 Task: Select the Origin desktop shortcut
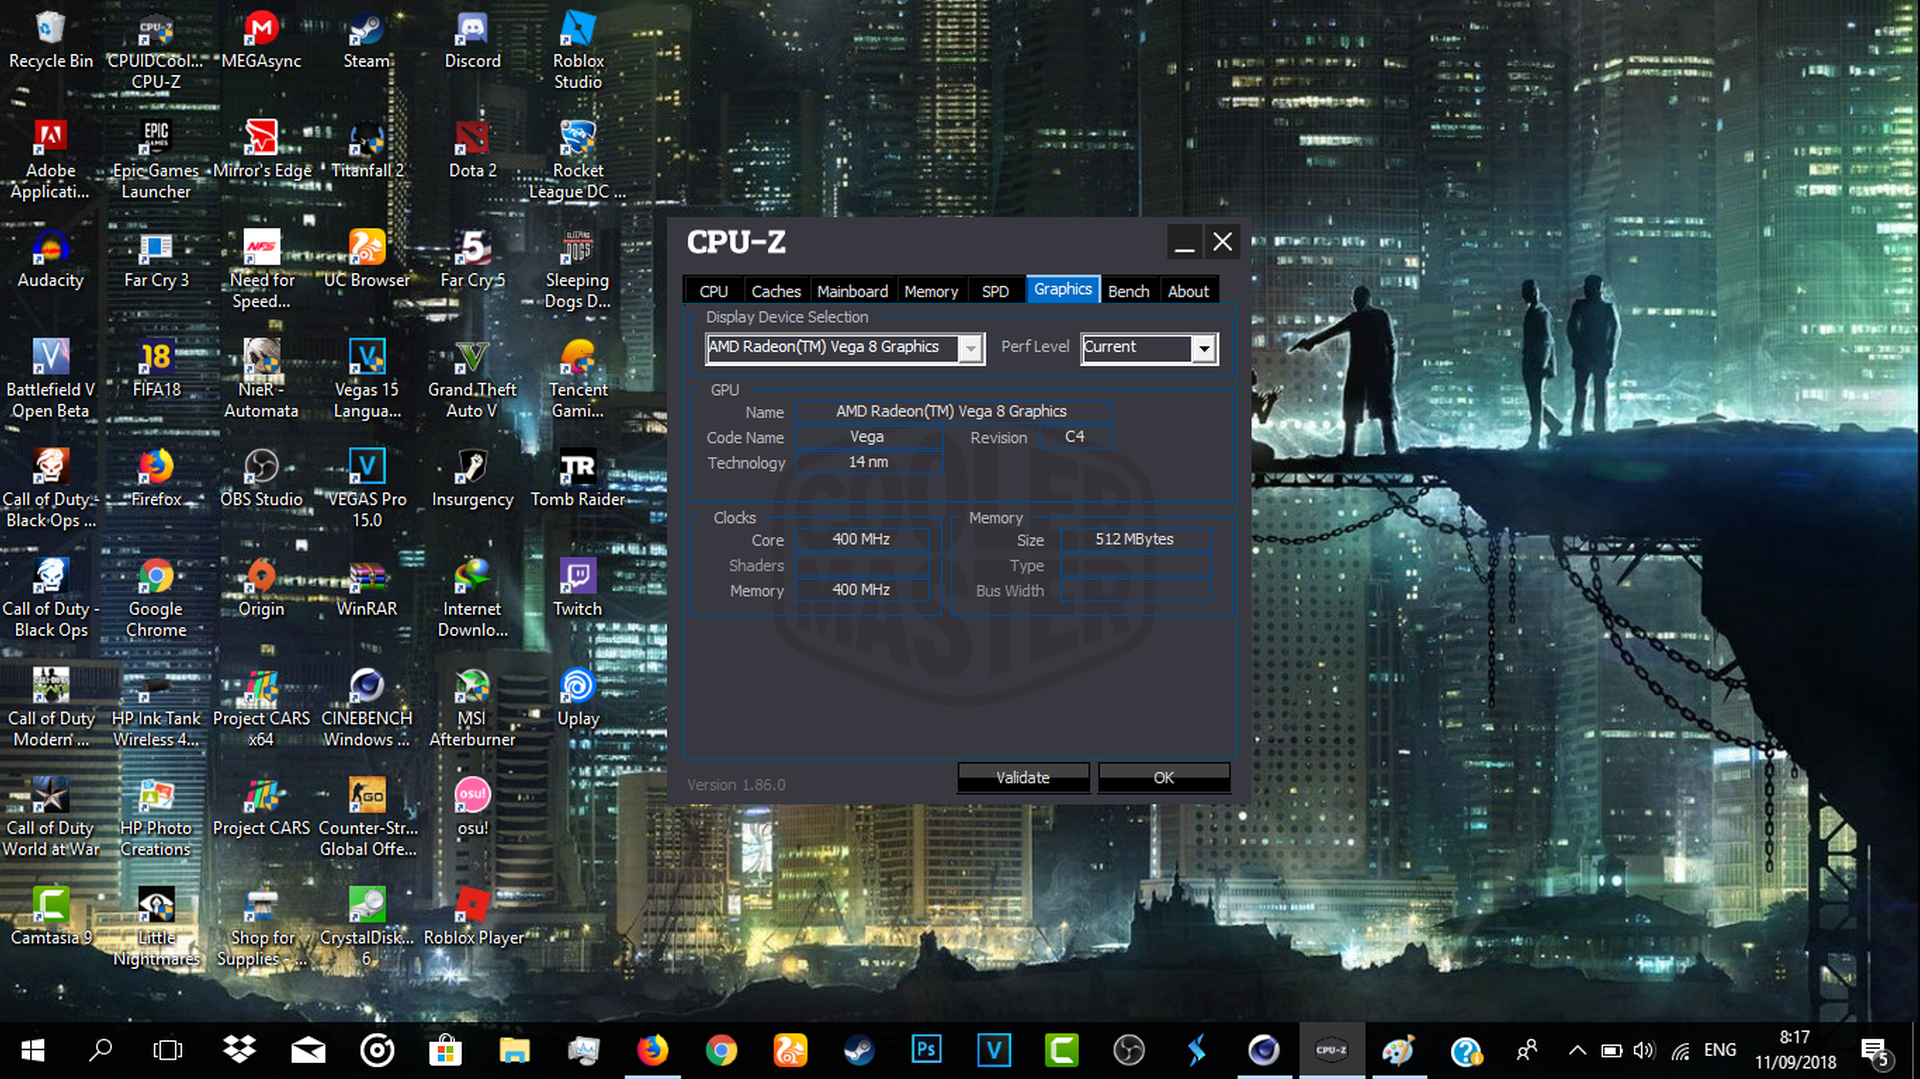coord(261,588)
